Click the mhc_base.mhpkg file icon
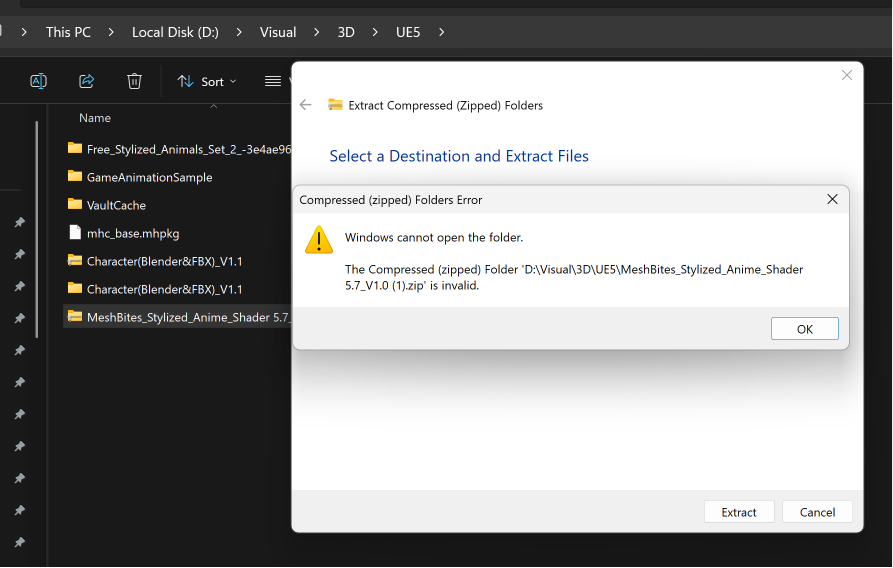The image size is (893, 568). pos(75,232)
